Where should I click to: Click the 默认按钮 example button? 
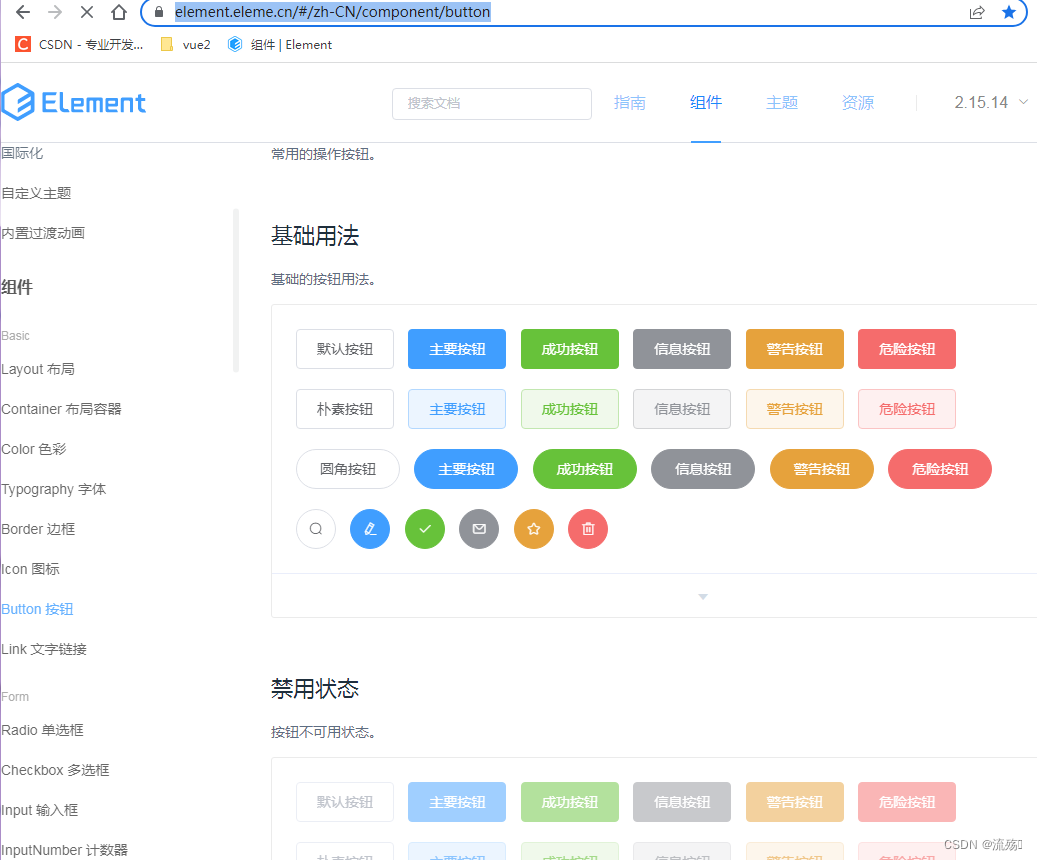coord(344,348)
